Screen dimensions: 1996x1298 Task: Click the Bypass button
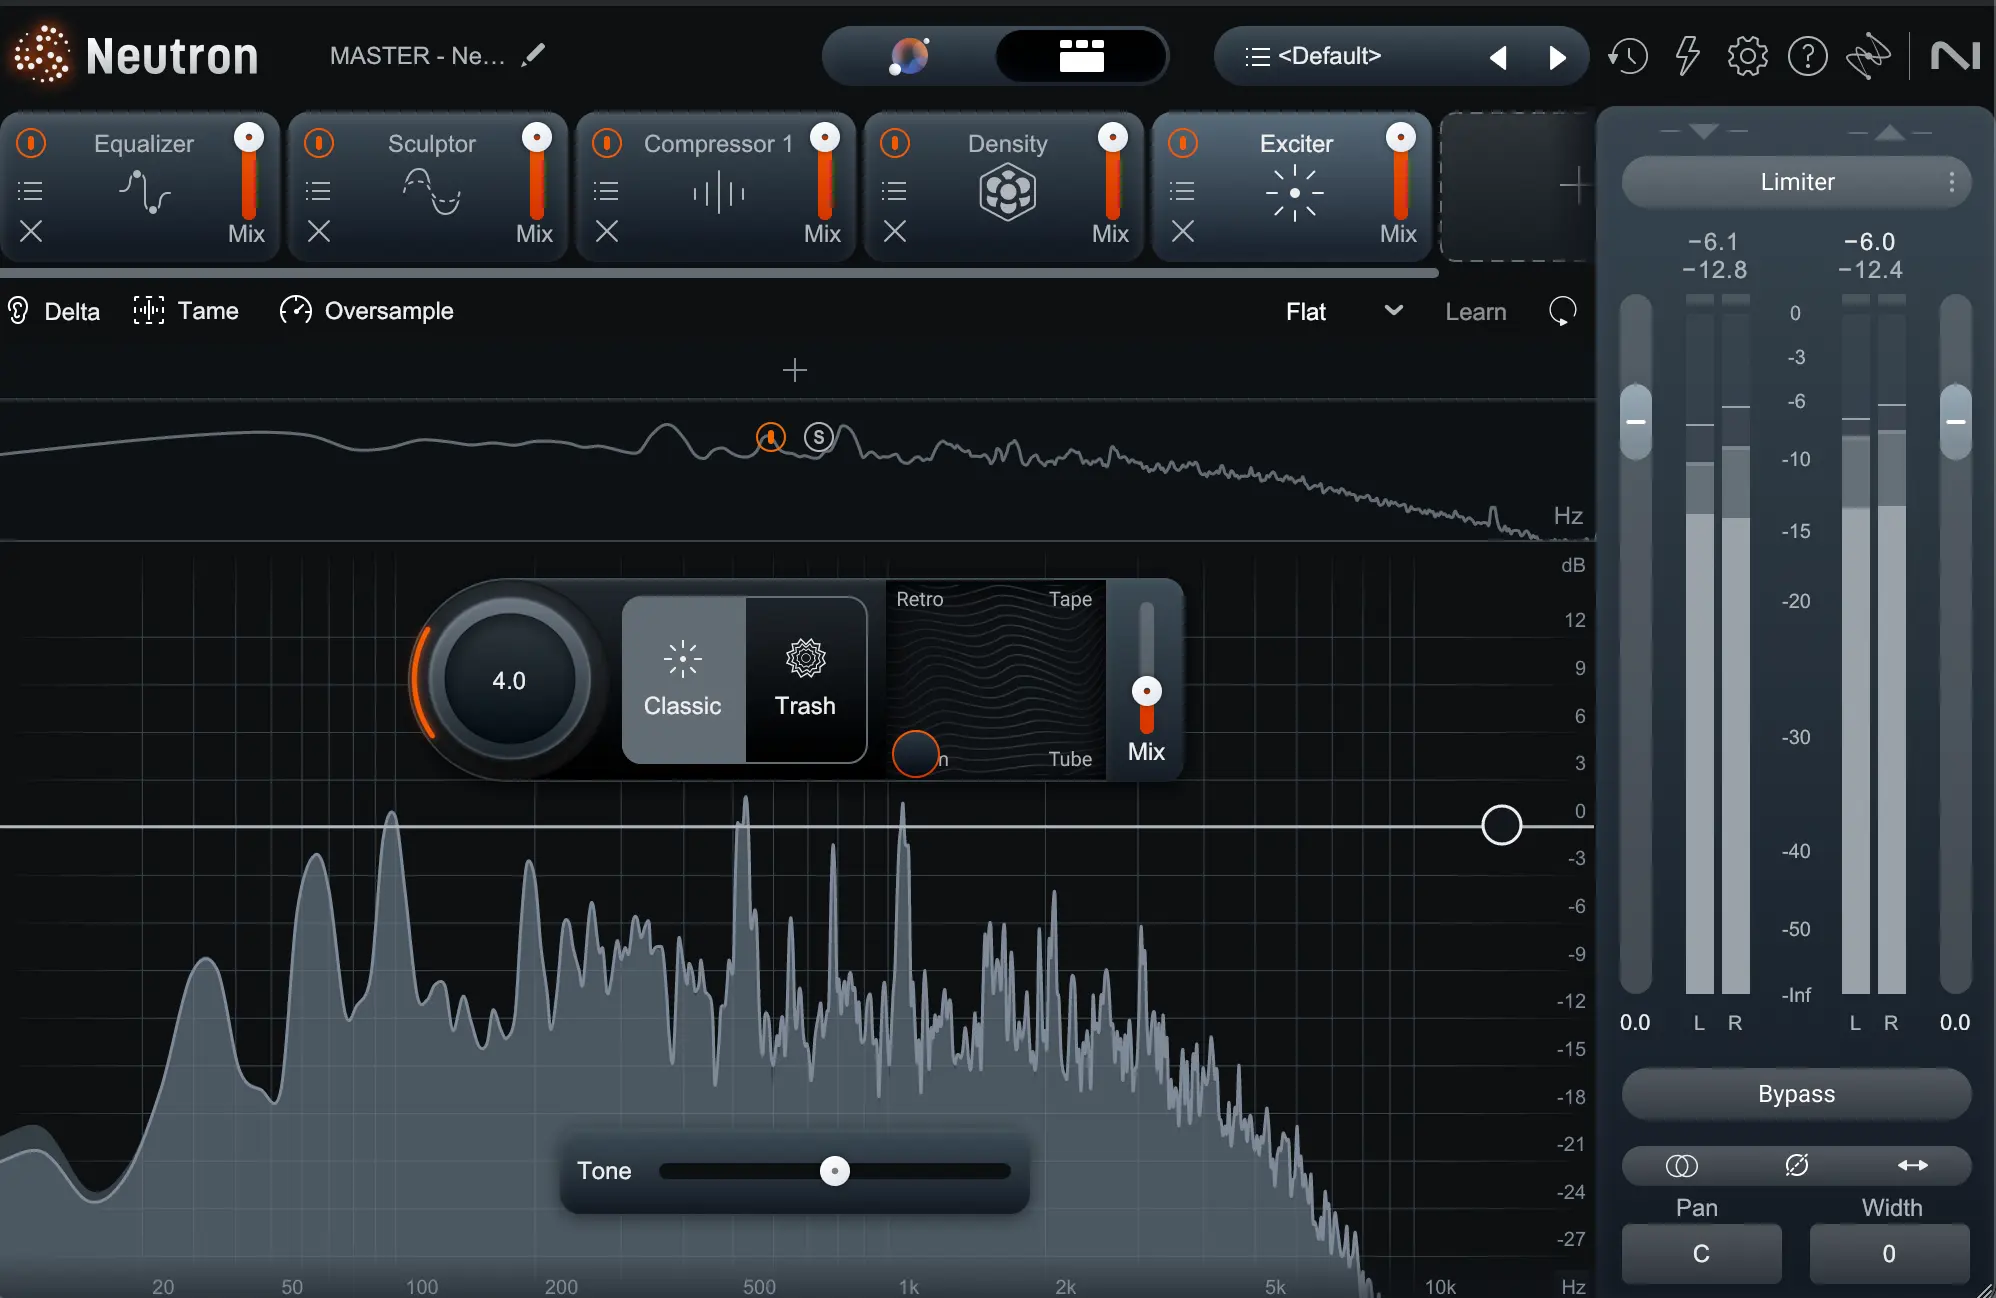tap(1797, 1094)
